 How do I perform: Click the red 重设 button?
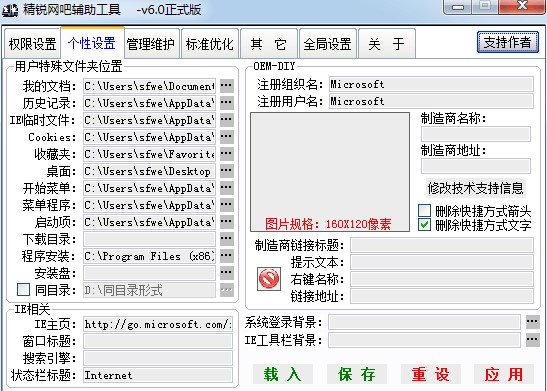click(431, 374)
